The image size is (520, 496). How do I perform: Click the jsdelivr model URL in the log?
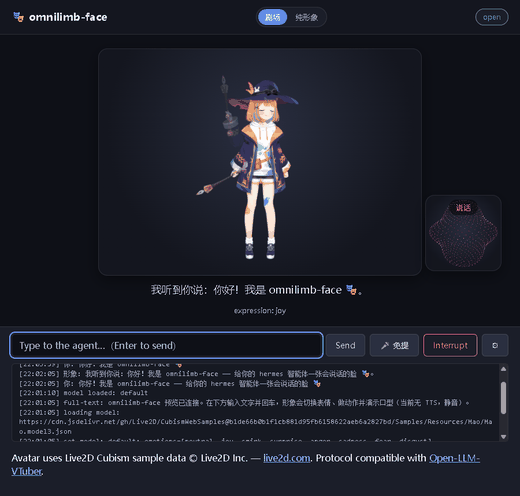click(x=255, y=427)
